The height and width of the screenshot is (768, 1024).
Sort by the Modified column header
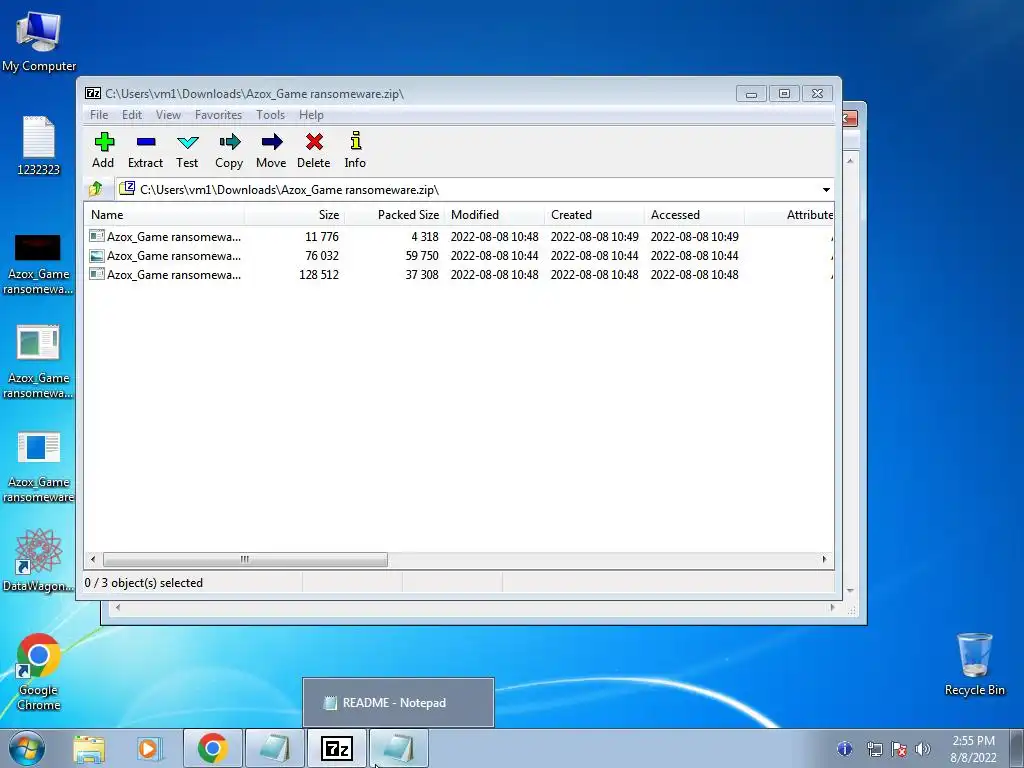point(494,215)
